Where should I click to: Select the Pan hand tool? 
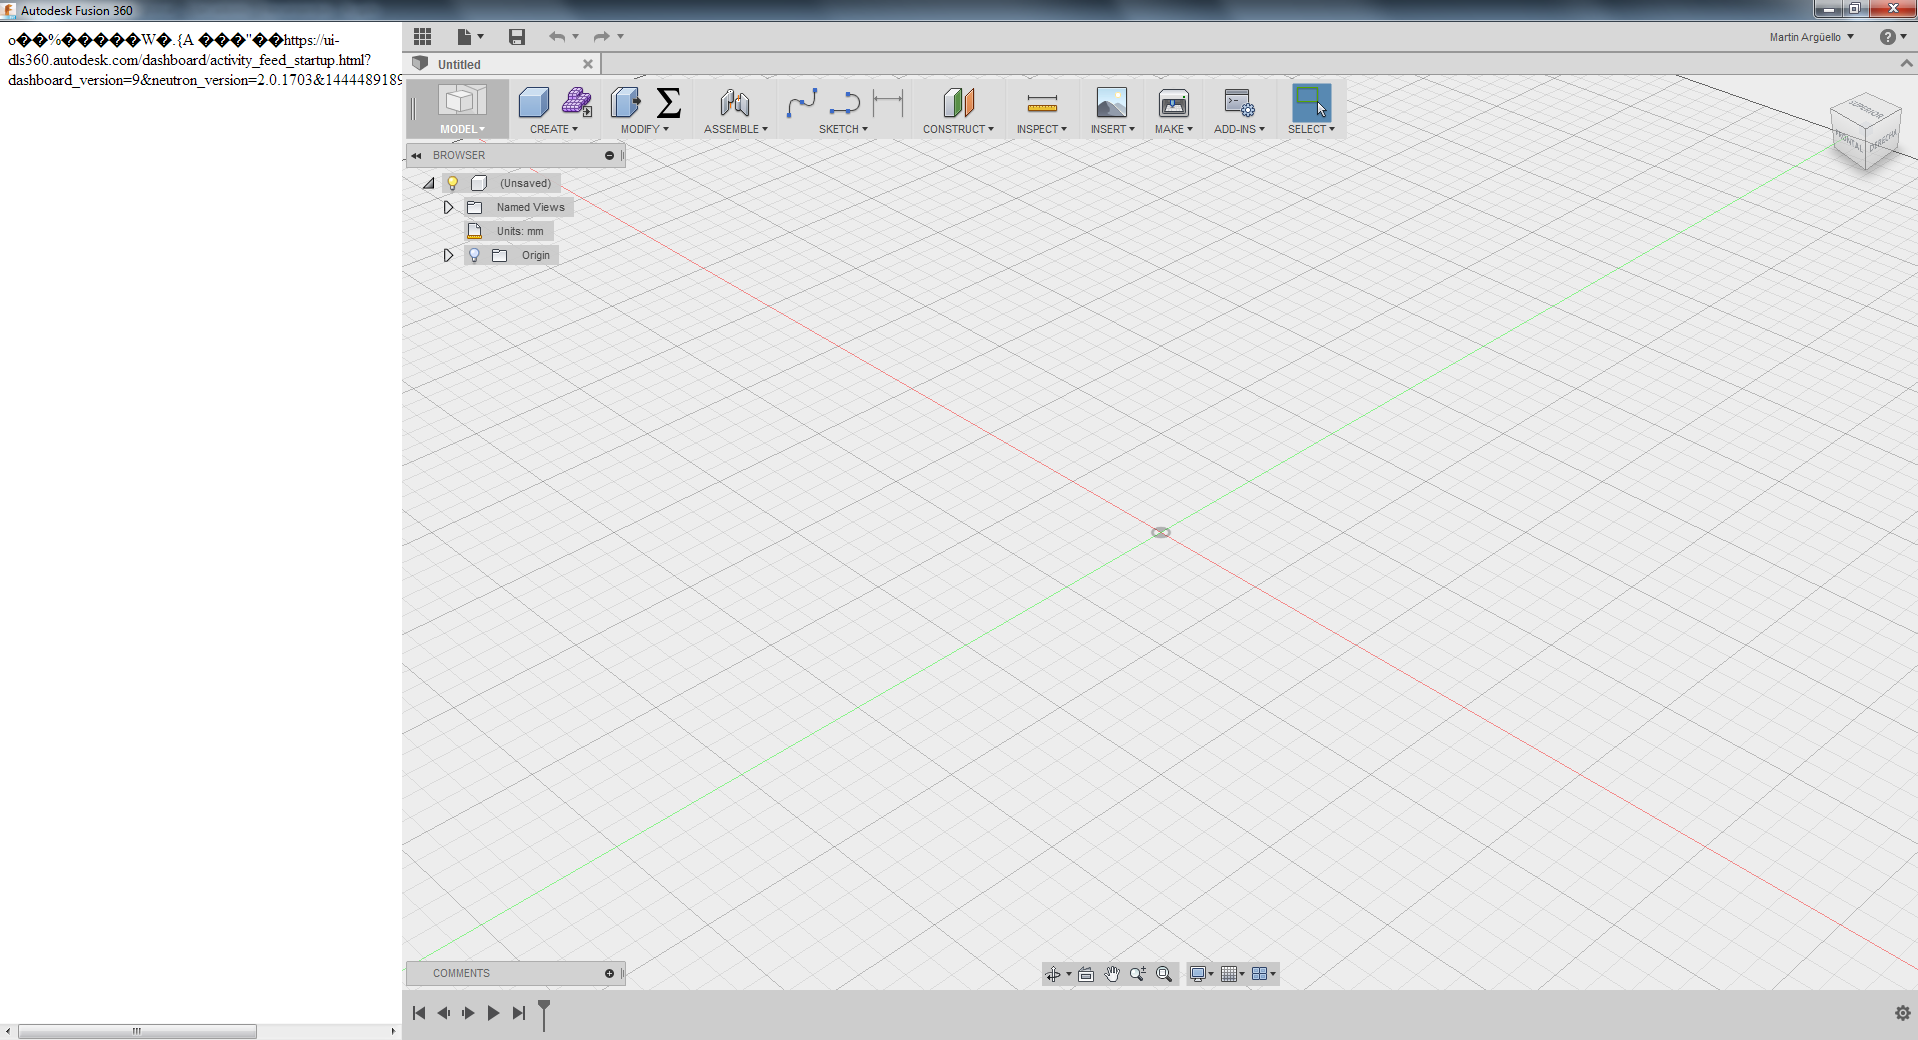pos(1112,974)
